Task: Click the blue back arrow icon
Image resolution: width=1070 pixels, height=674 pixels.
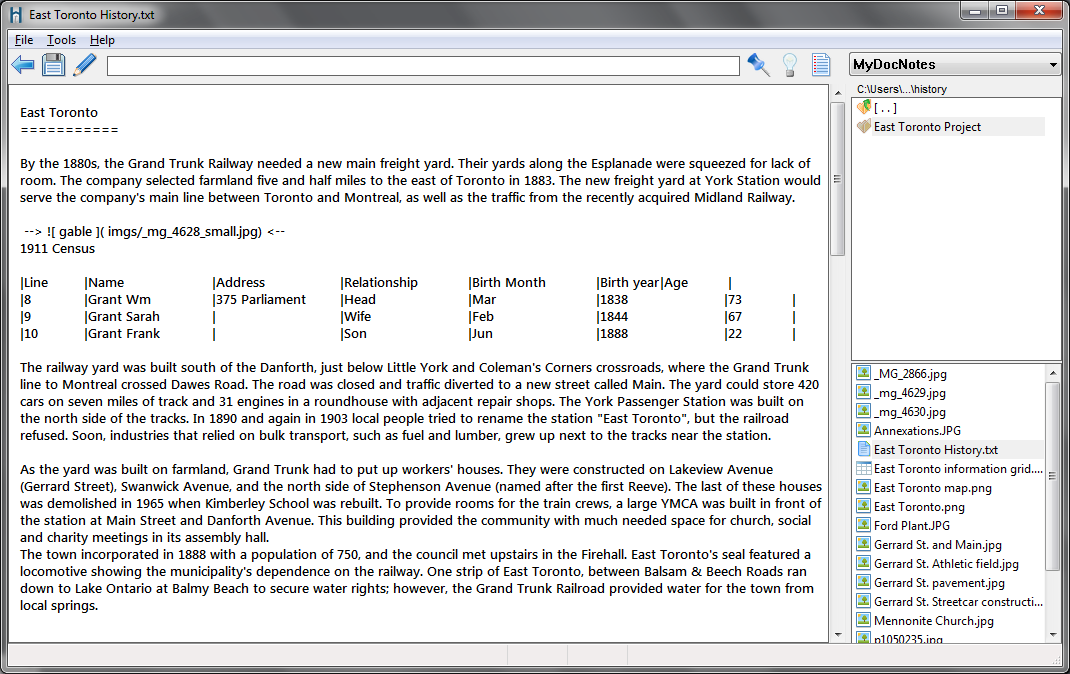Action: pos(23,65)
